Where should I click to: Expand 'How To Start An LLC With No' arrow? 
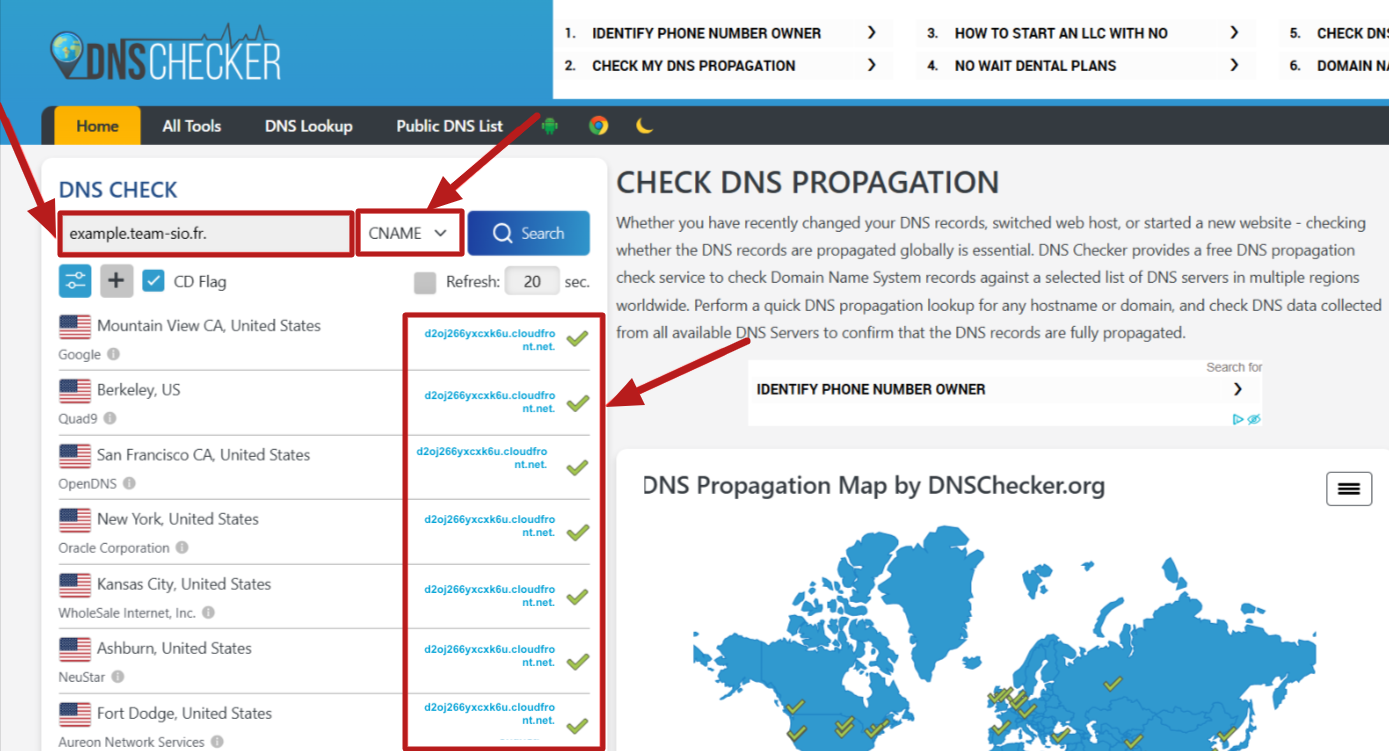pyautogui.click(x=1235, y=33)
